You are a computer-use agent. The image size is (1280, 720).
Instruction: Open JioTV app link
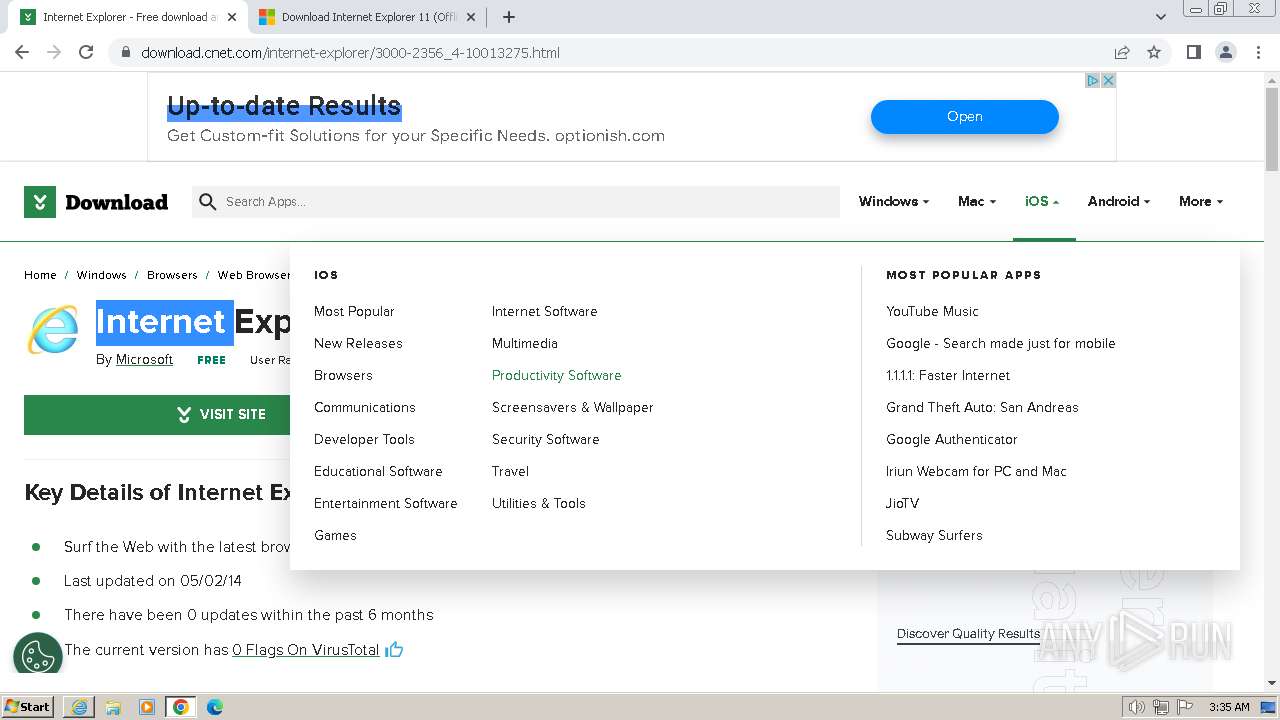[x=902, y=503]
